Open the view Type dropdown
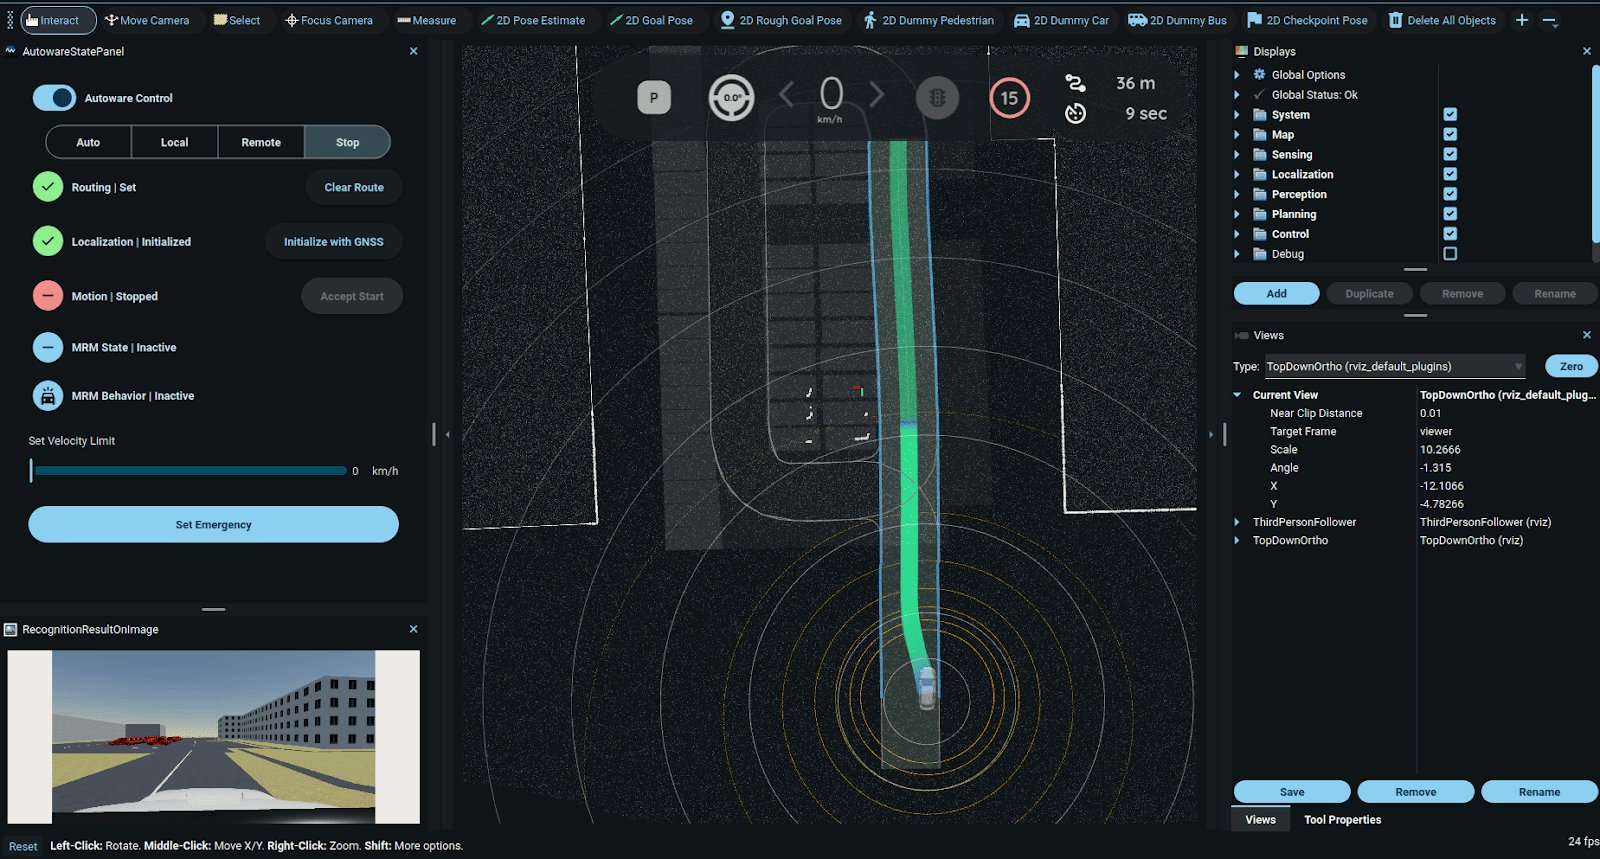The height and width of the screenshot is (859, 1600). [x=1395, y=367]
